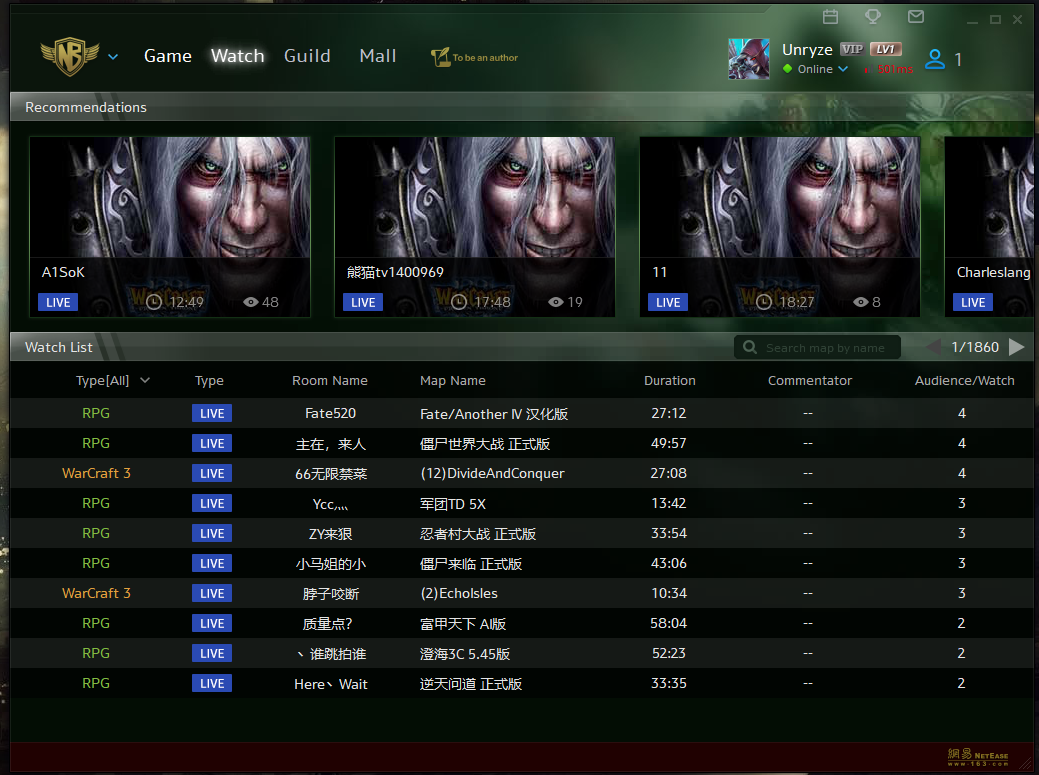Image resolution: width=1039 pixels, height=775 pixels.
Task: Click the LIVE badge on the 11 card
Action: pyautogui.click(x=668, y=302)
